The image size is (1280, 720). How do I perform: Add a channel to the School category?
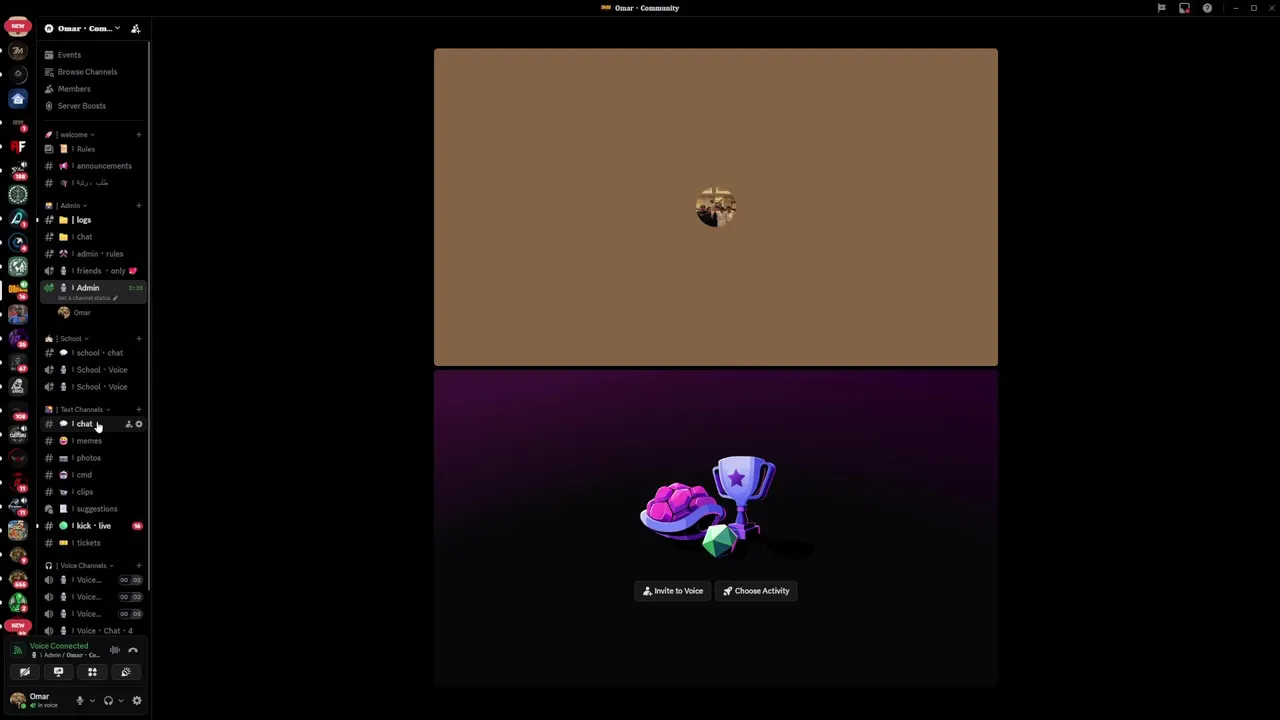click(139, 339)
